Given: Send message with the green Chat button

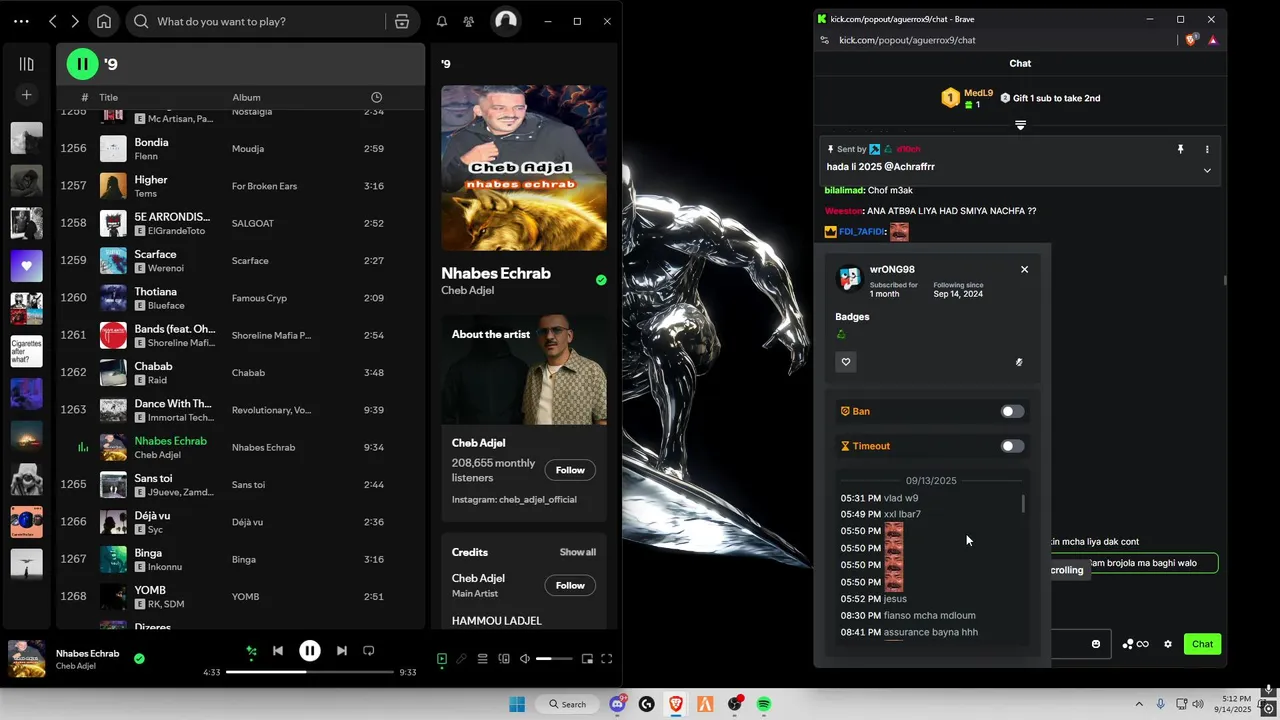Looking at the screenshot, I should 1202,644.
